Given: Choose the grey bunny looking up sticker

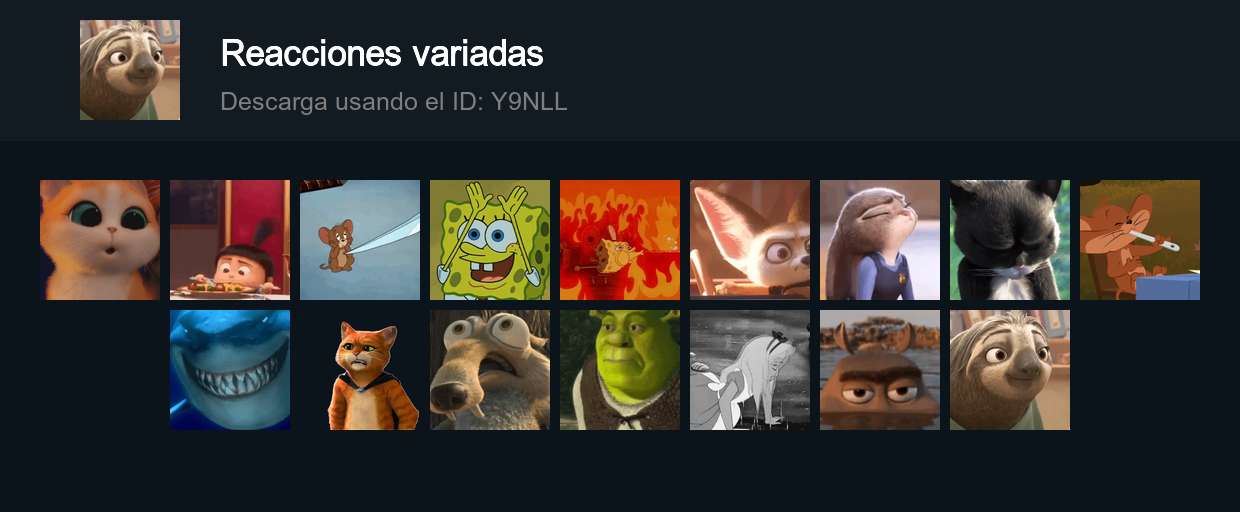Looking at the screenshot, I should point(880,240).
